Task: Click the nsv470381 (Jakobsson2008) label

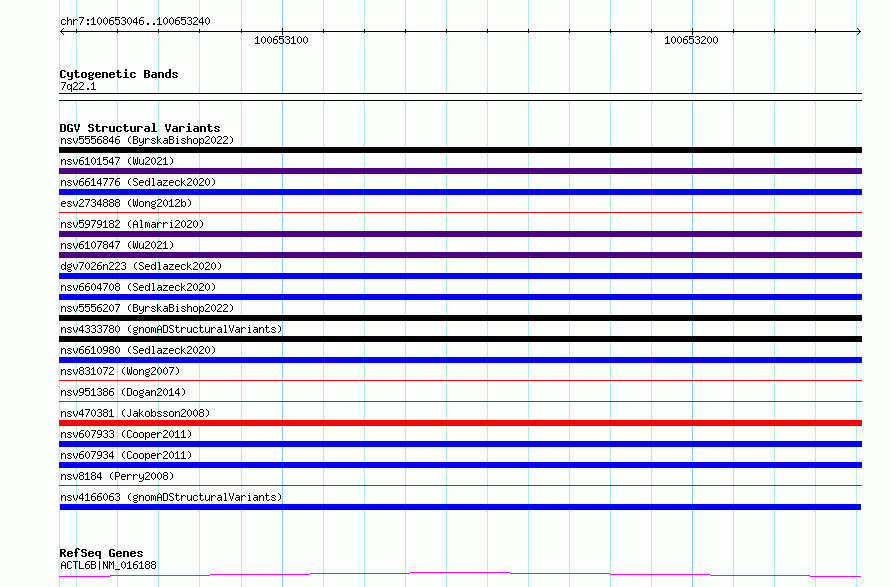Action: (135, 413)
